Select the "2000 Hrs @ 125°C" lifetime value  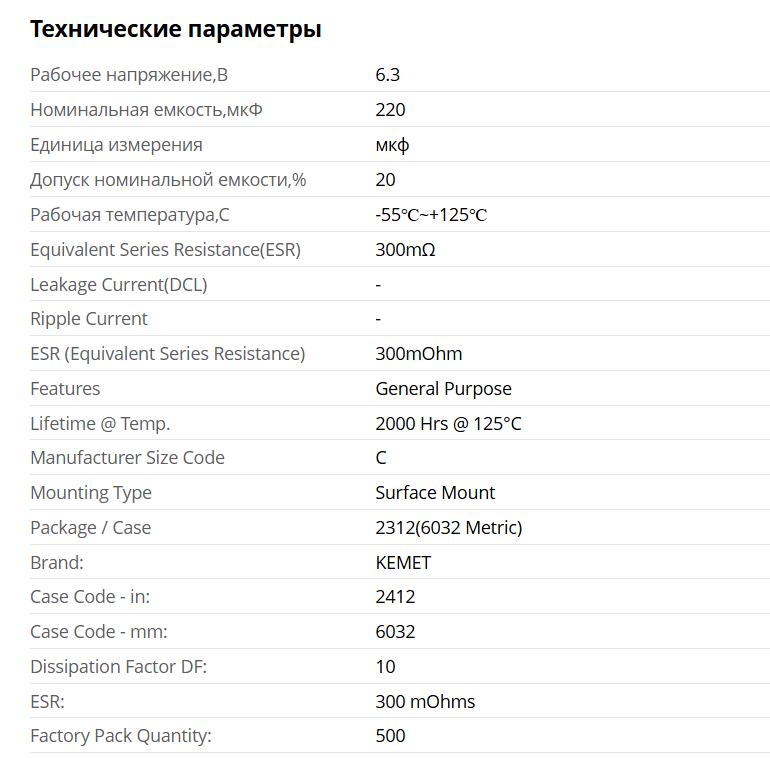click(448, 424)
